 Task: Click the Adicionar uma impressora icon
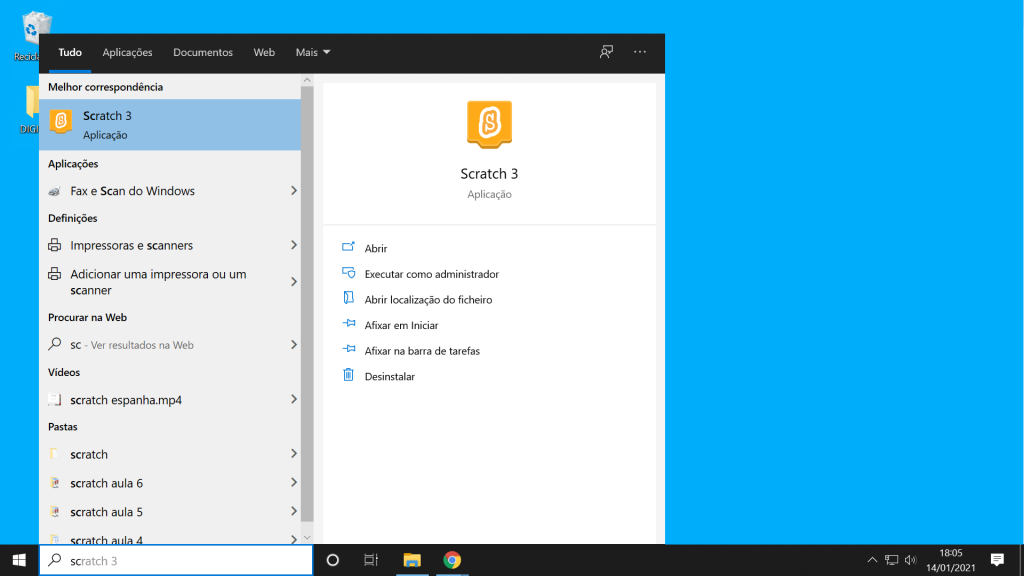(x=55, y=274)
